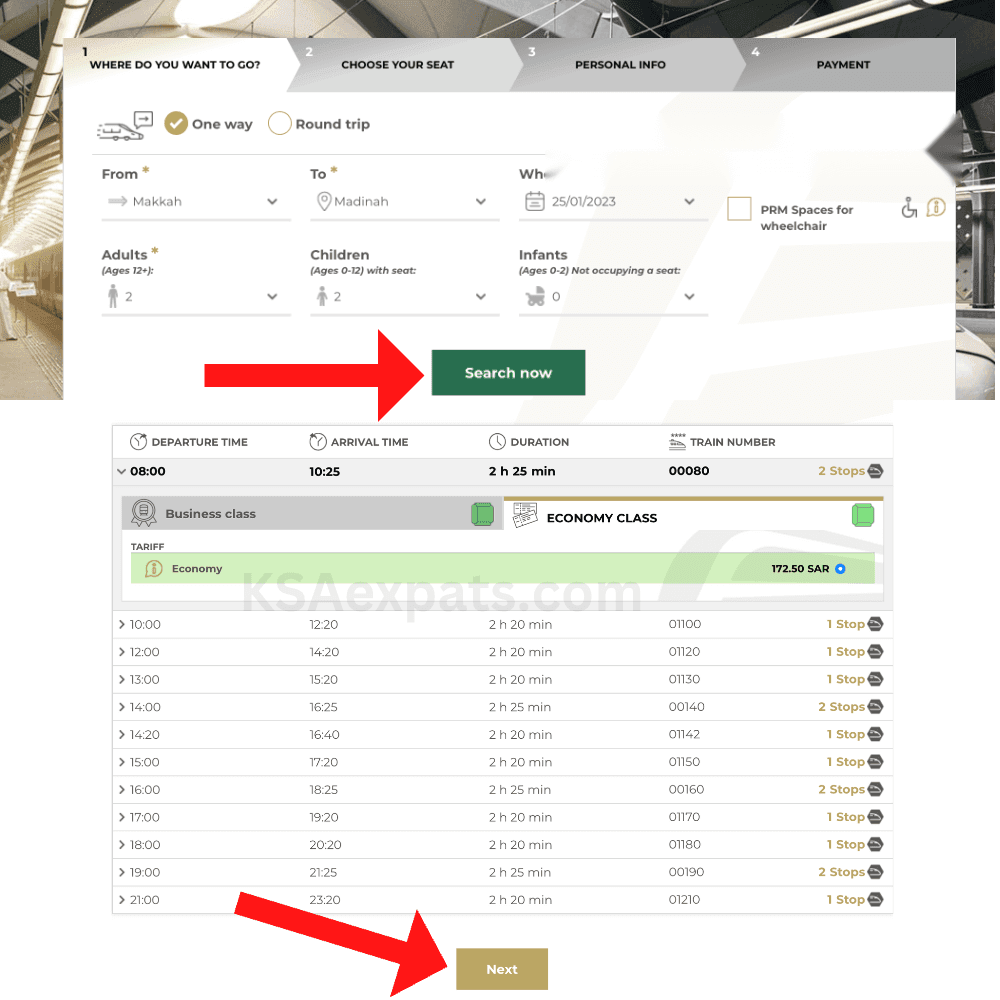
Task: Click the location pin icon in To field
Action: (324, 202)
